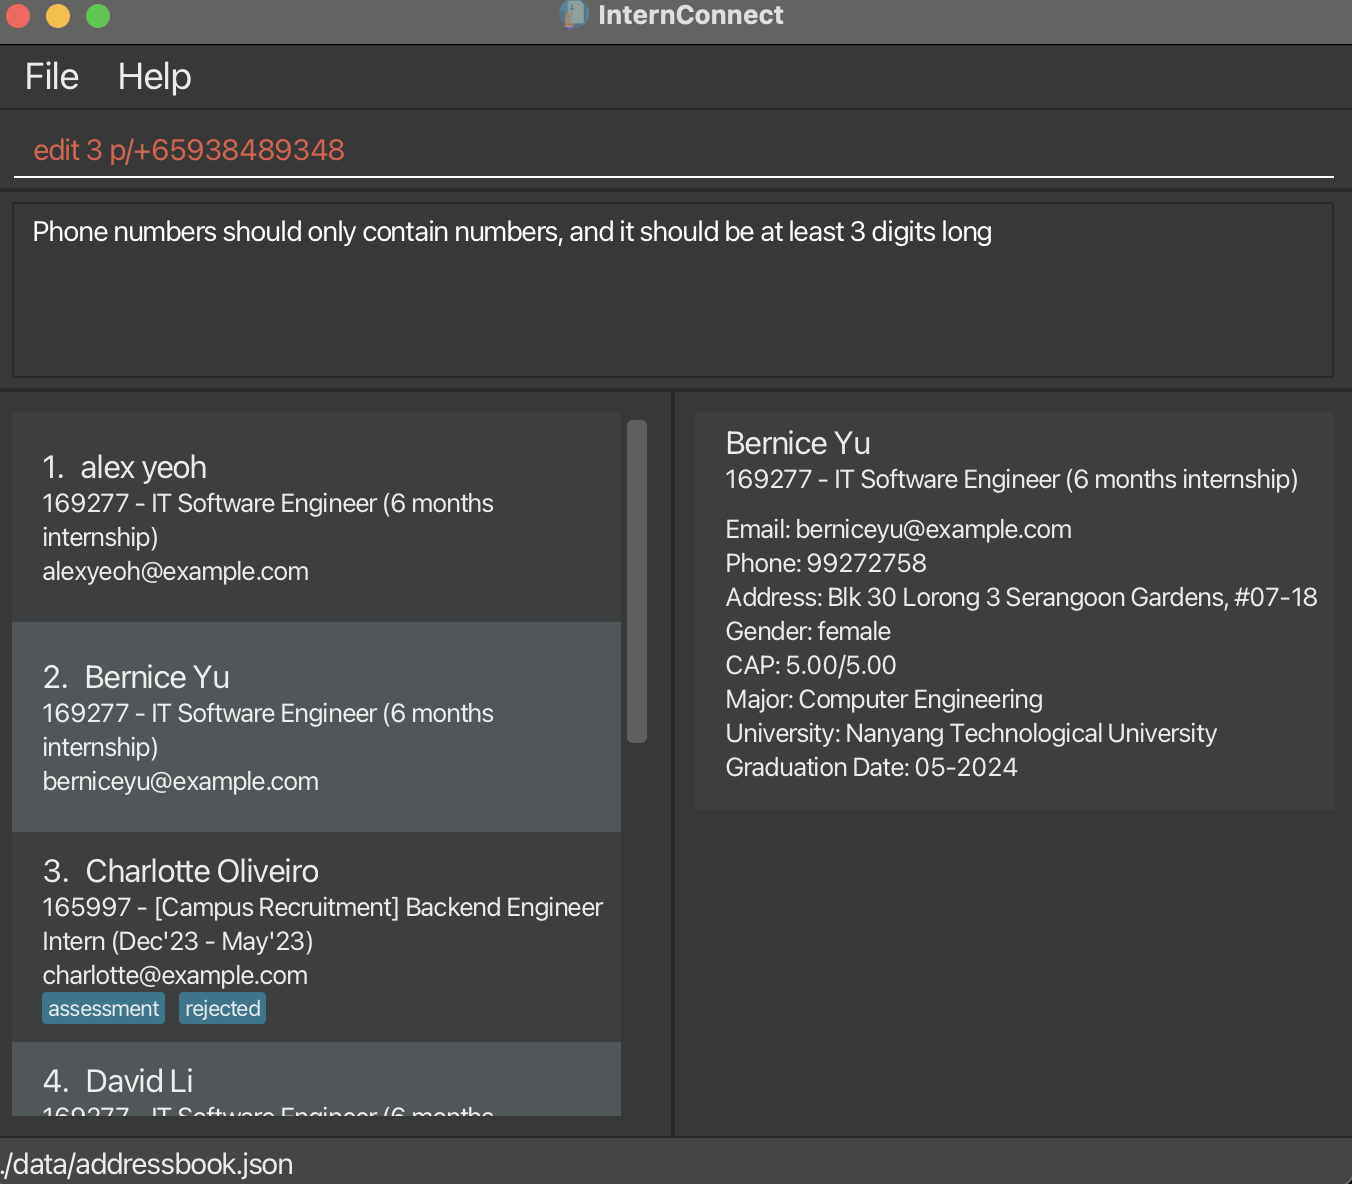Select the Charlotte Oliveiro applicant card

316,937
